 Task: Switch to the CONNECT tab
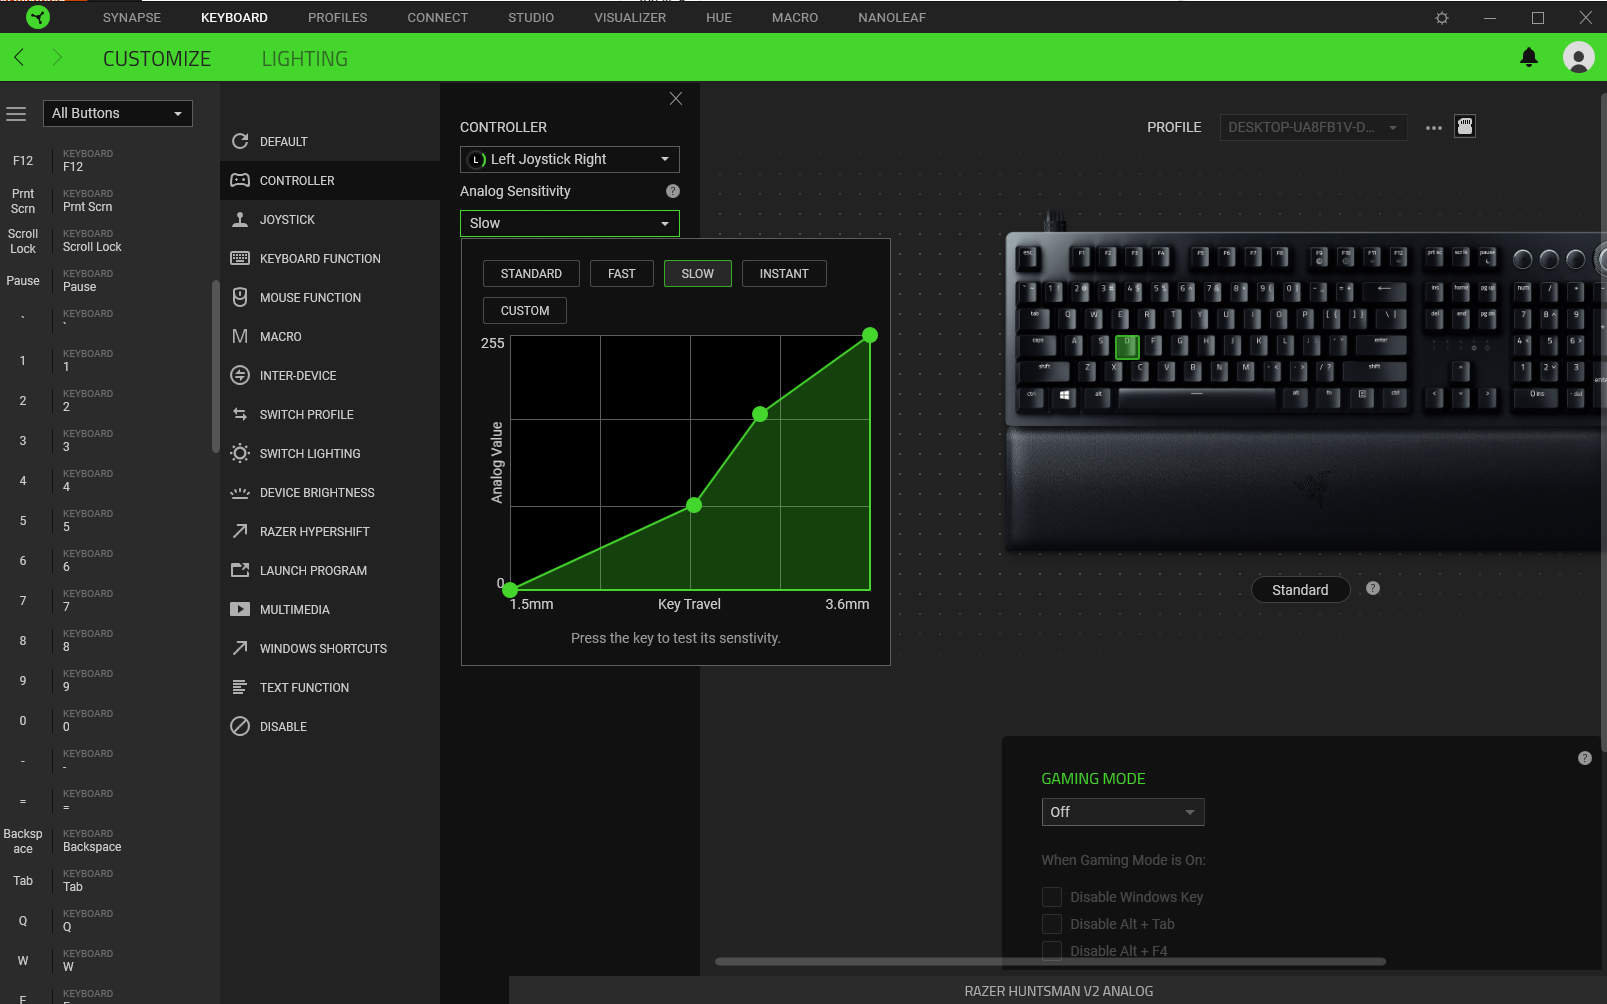[x=438, y=18]
